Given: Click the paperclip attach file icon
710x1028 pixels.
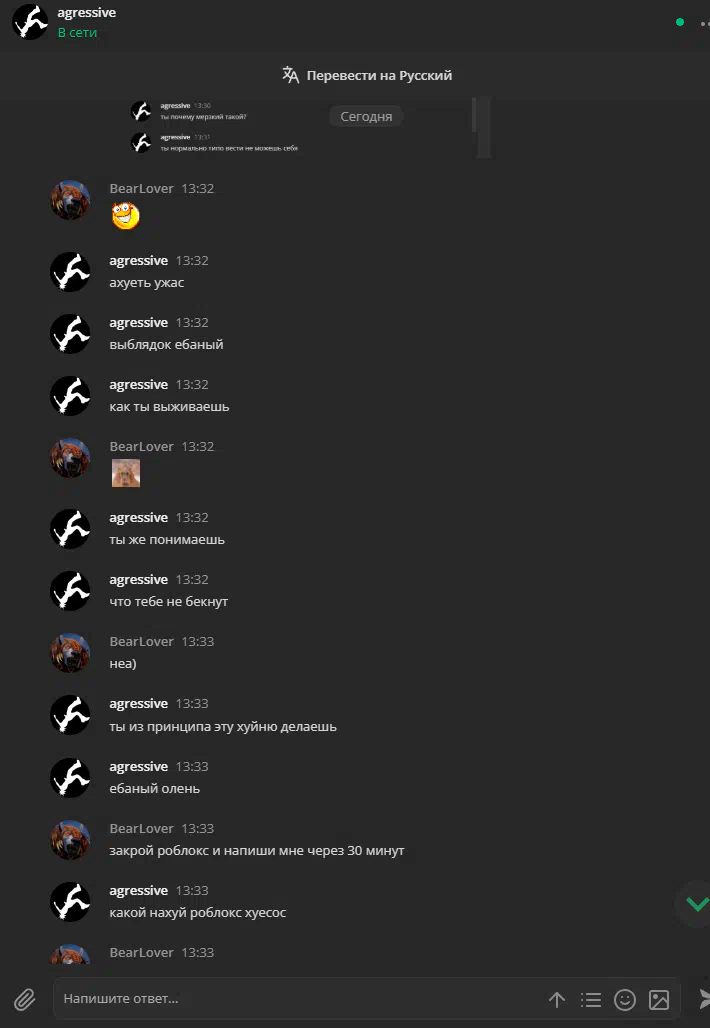Looking at the screenshot, I should click(24, 999).
